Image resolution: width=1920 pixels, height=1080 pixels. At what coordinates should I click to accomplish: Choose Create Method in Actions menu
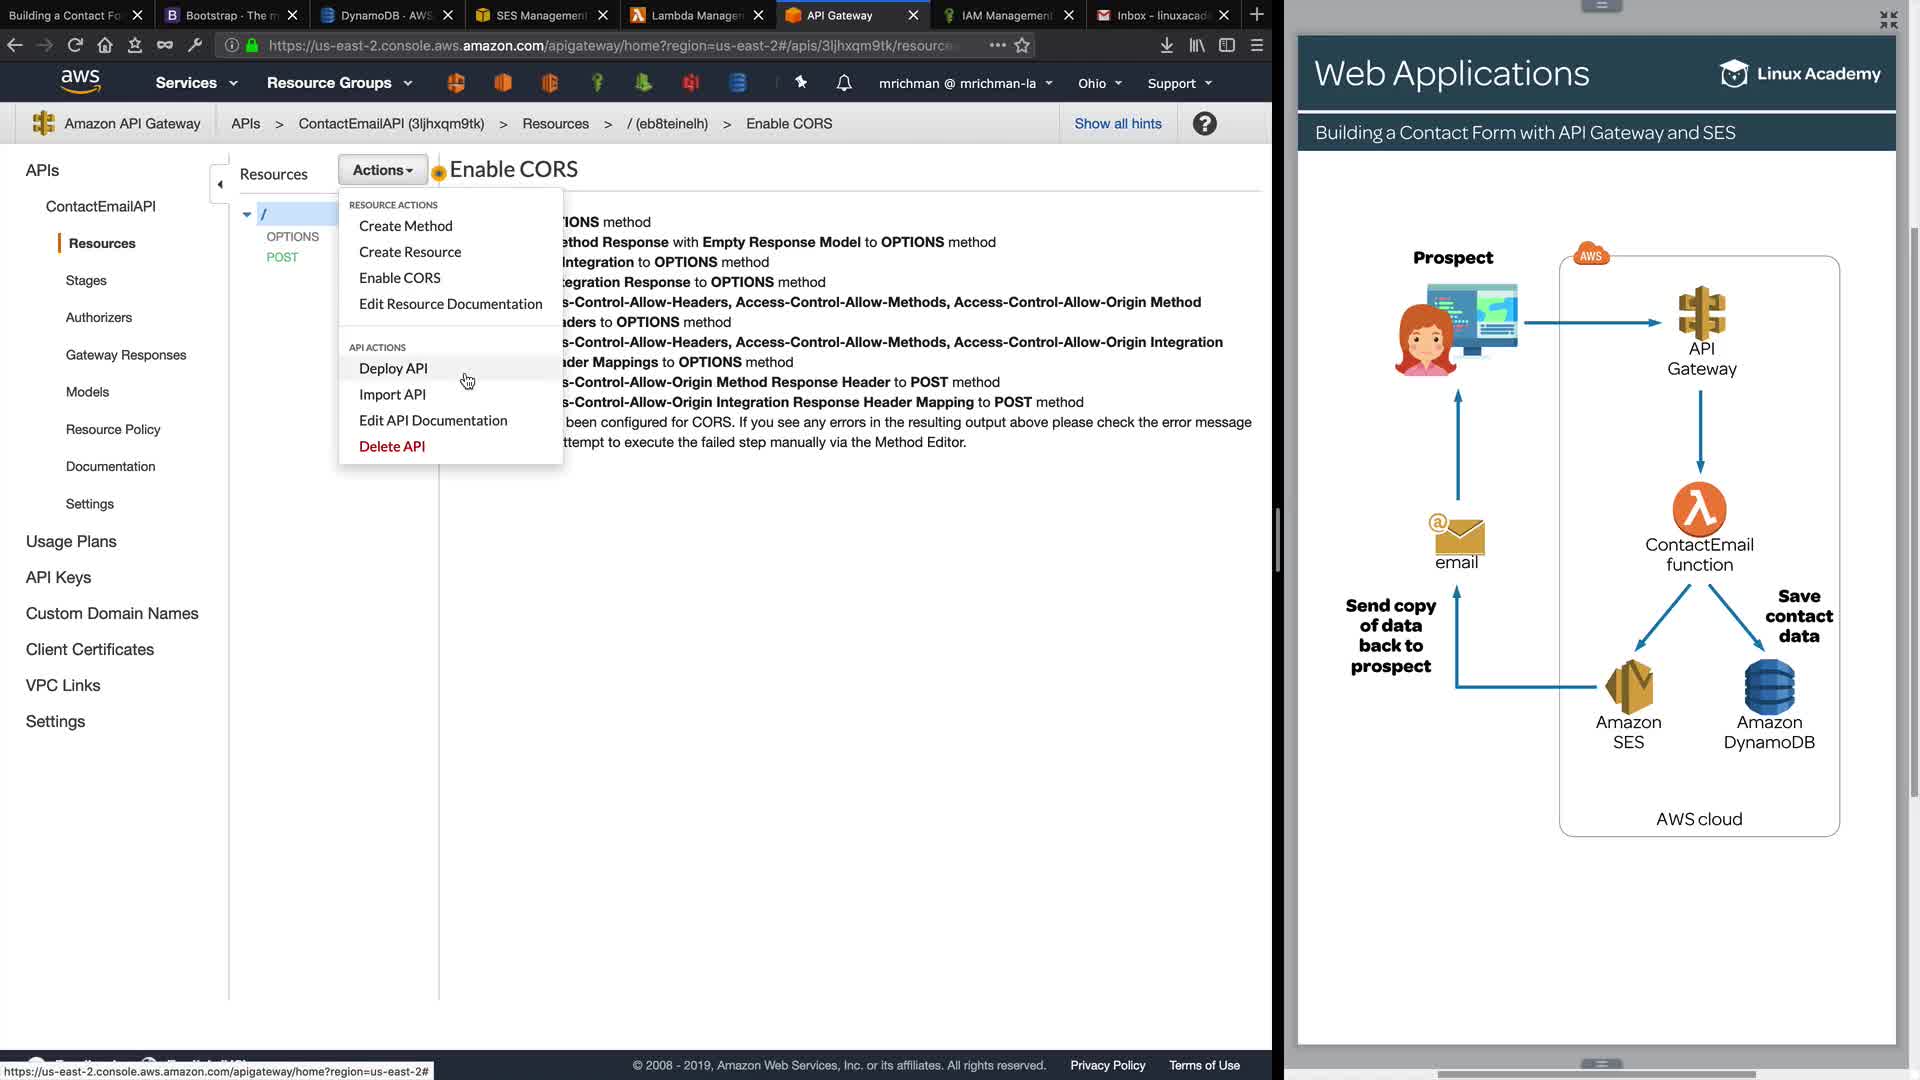(x=405, y=226)
